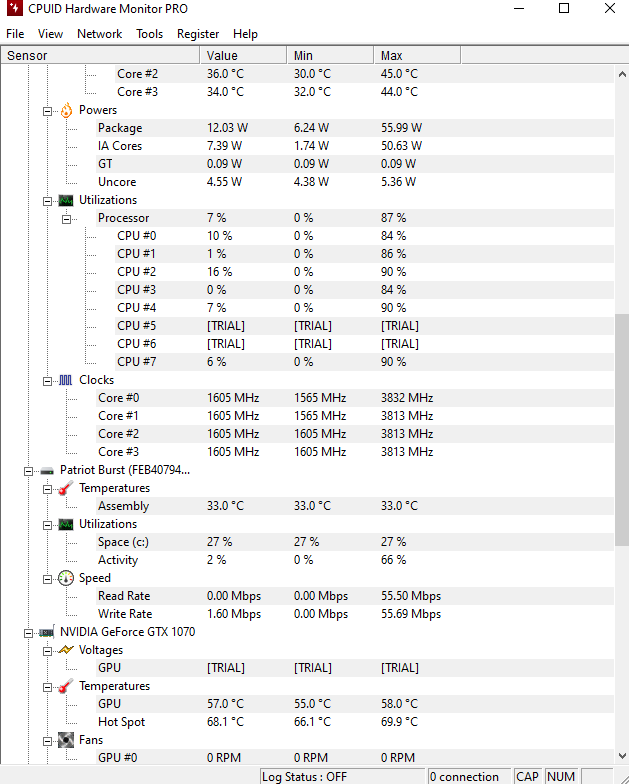Click the Clocks waveform icon
629x784 pixels.
(x=66, y=380)
